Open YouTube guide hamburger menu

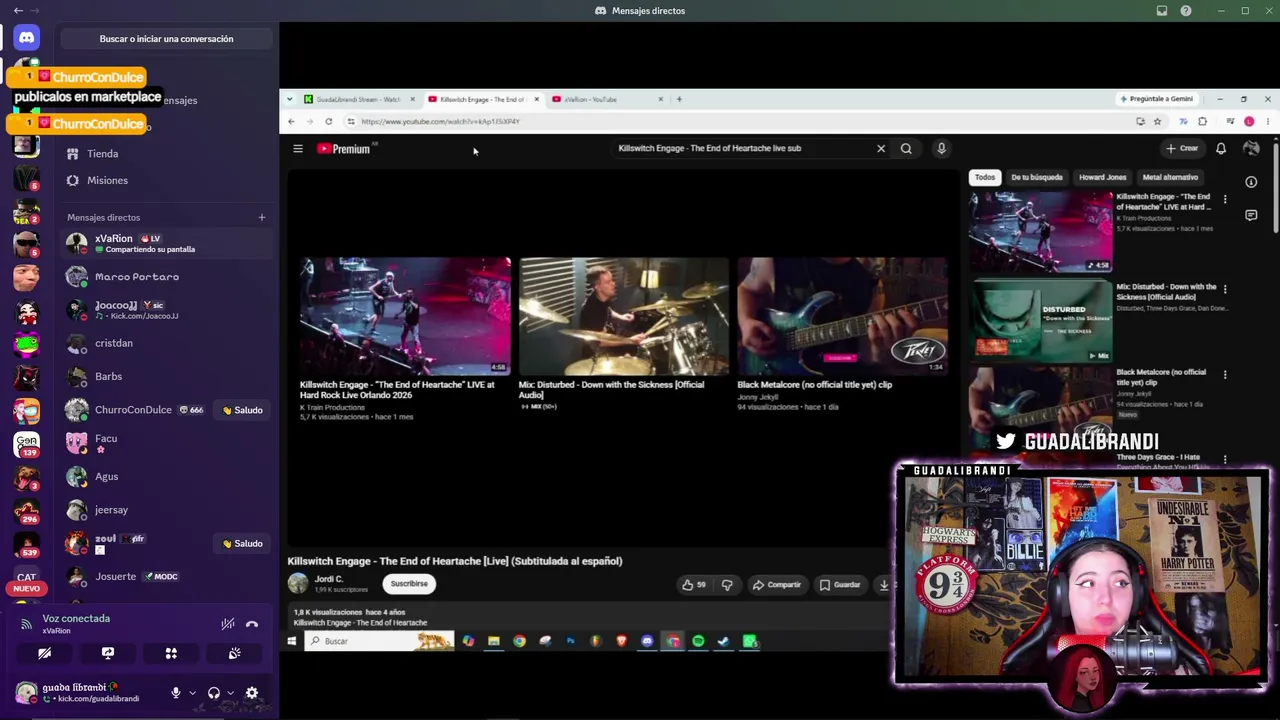click(x=298, y=148)
